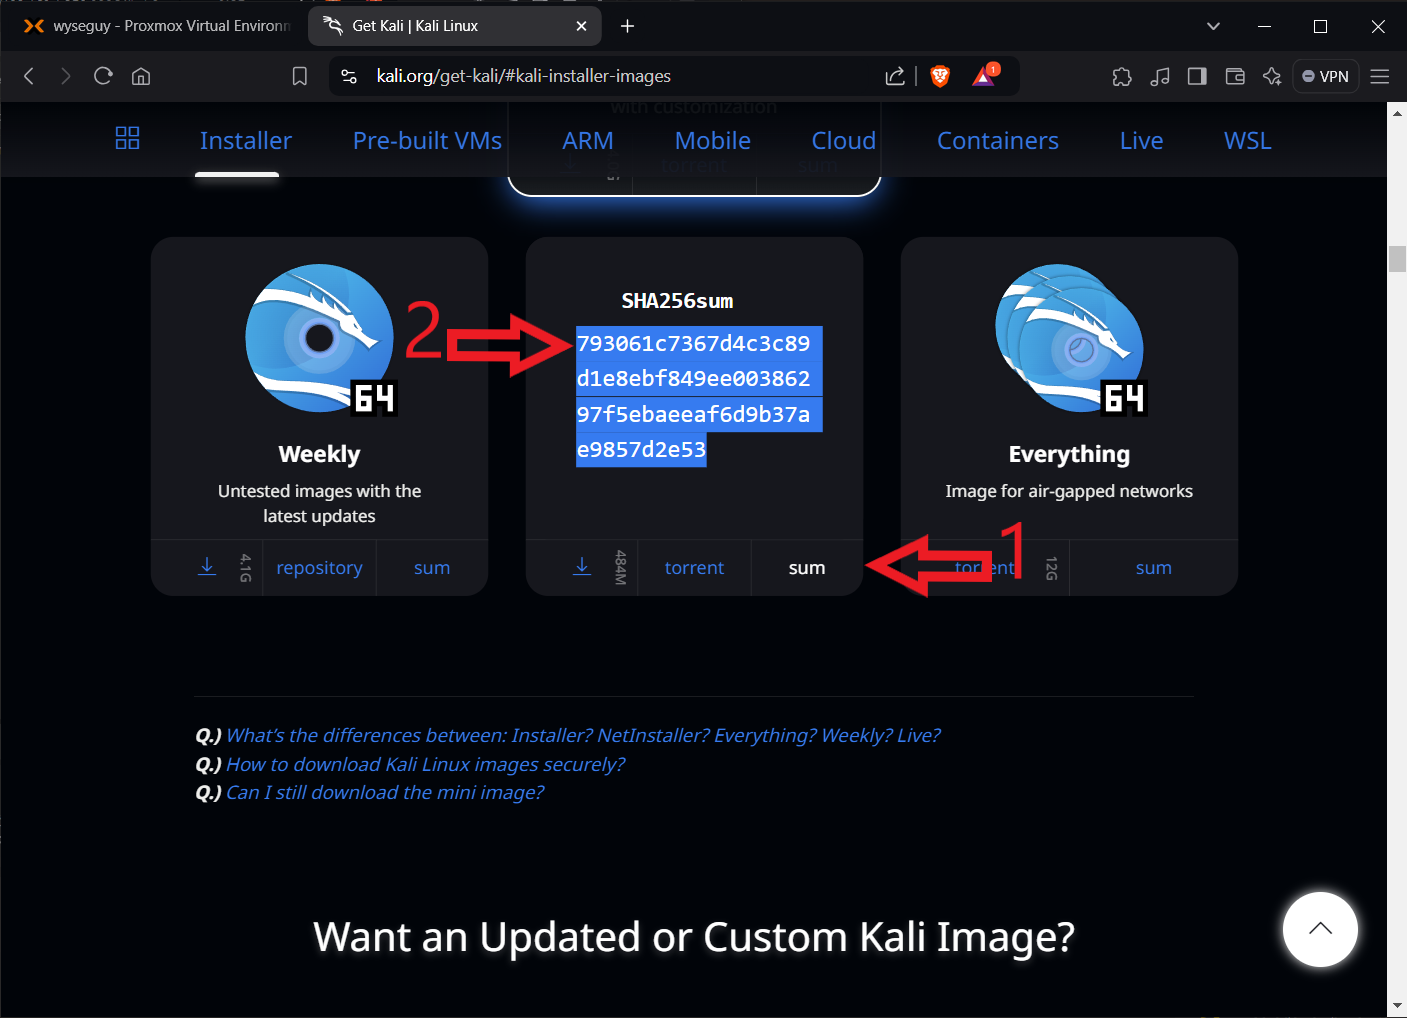Reload the Kali page
The image size is (1407, 1018).
(103, 76)
